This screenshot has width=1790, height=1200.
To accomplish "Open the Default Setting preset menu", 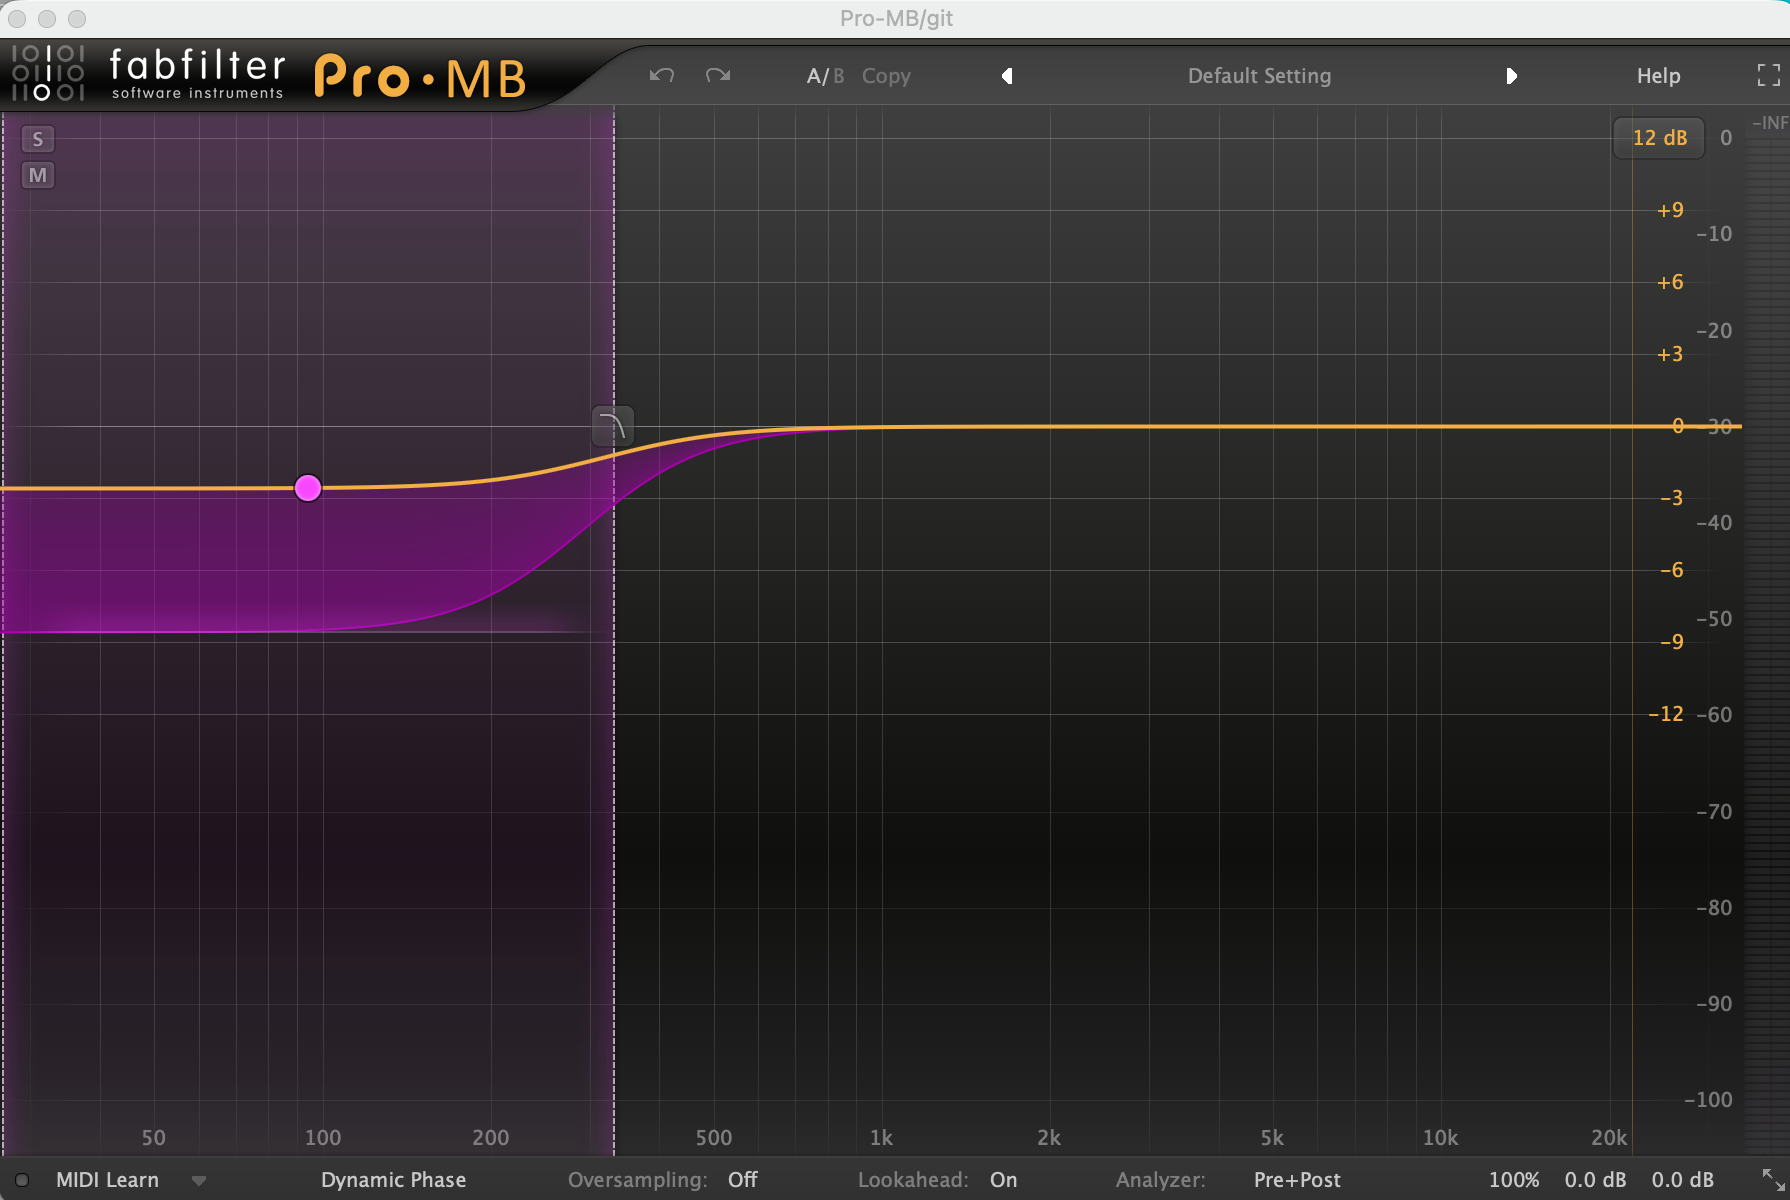I will [x=1259, y=76].
